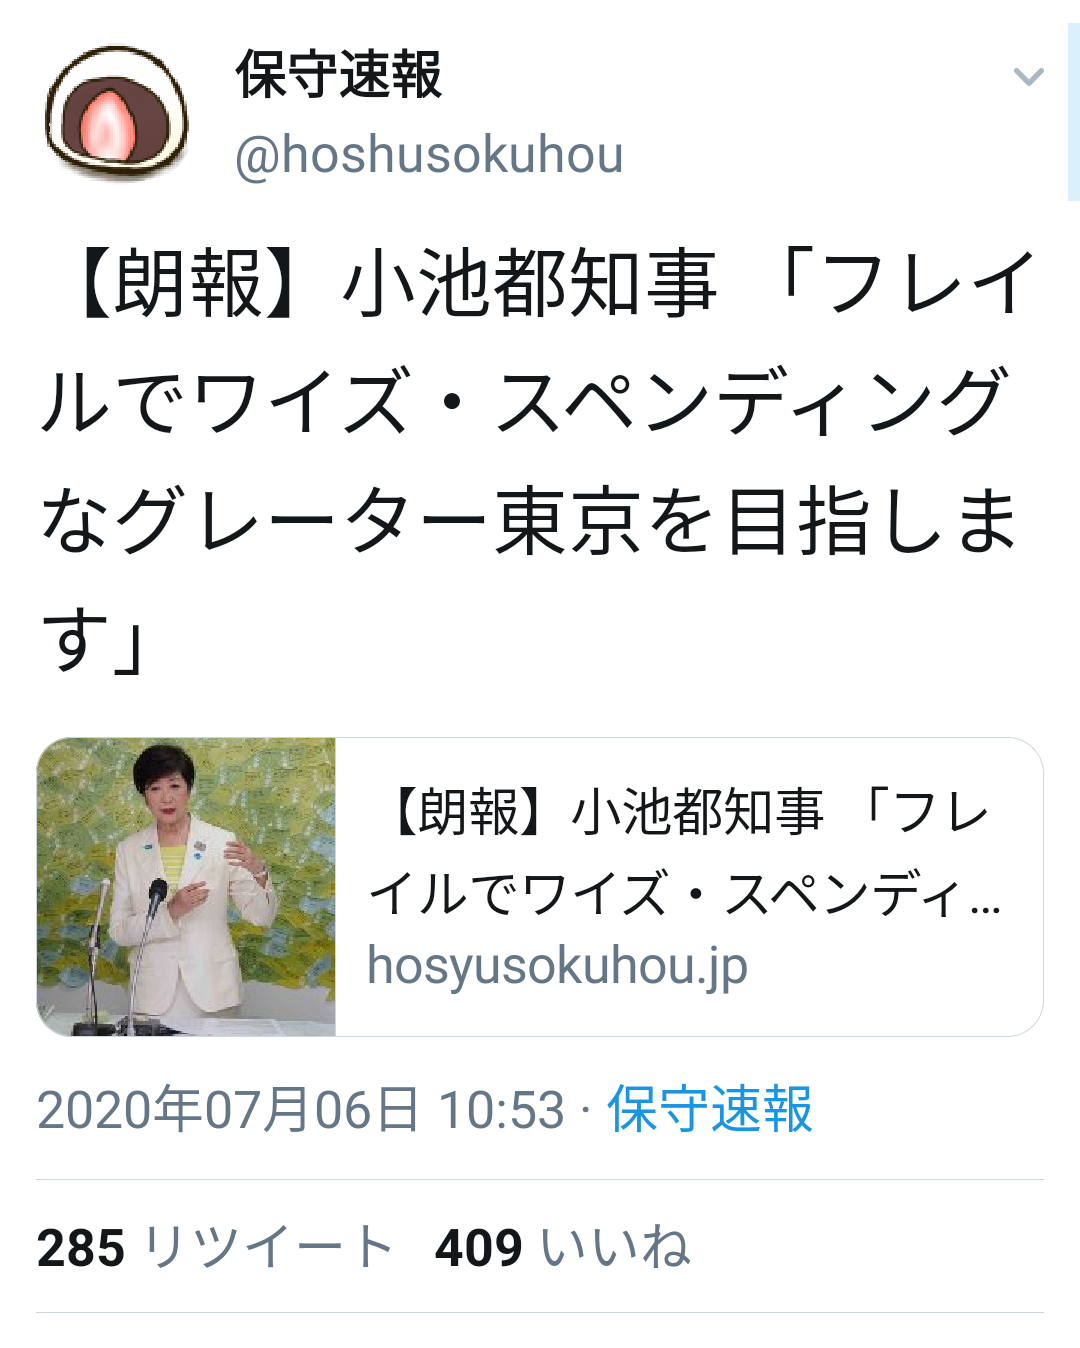
Task: Tap the second line of the card title ending in ellipsis
Action: [x=686, y=894]
